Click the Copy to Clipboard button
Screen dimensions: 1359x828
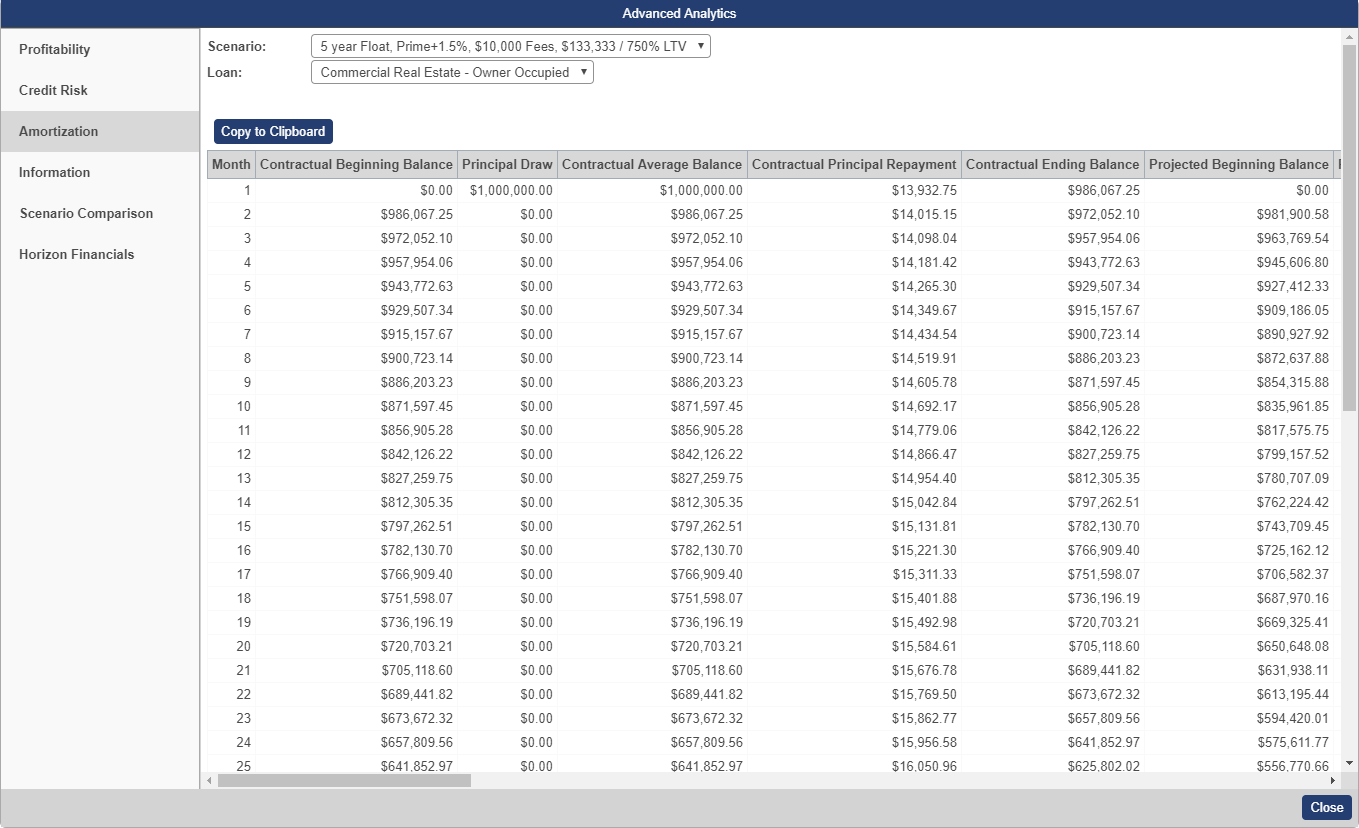tap(273, 131)
